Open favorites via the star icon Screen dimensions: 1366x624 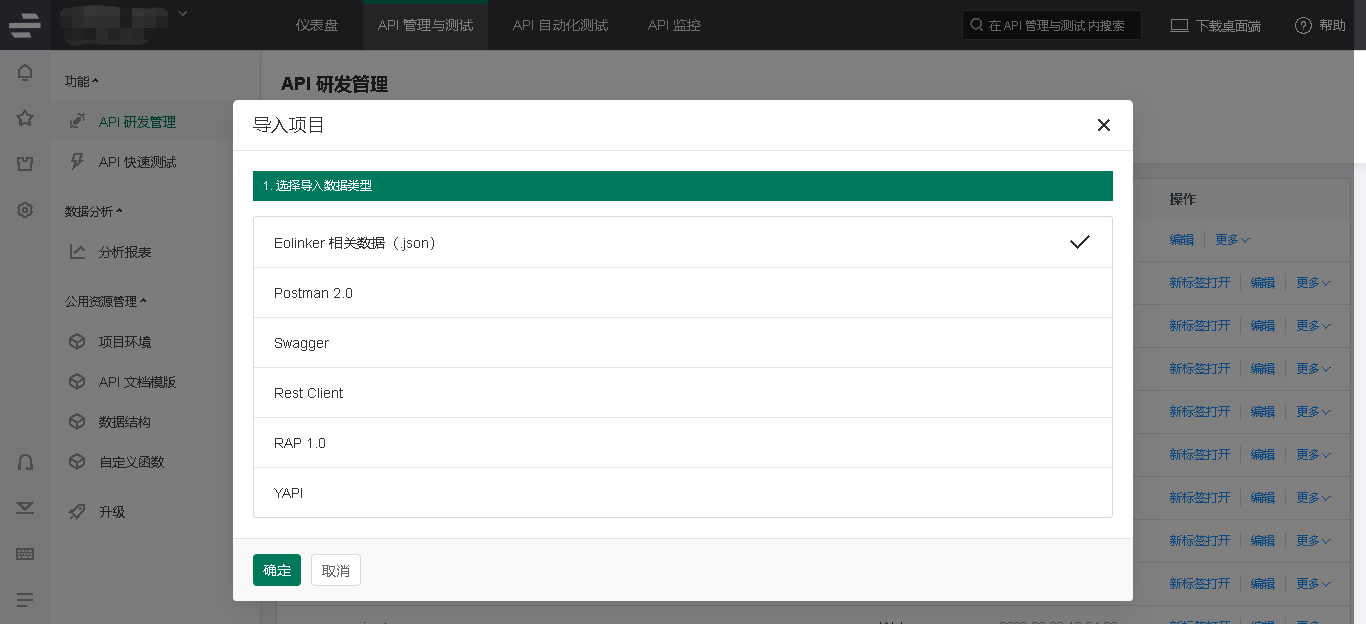(25, 118)
